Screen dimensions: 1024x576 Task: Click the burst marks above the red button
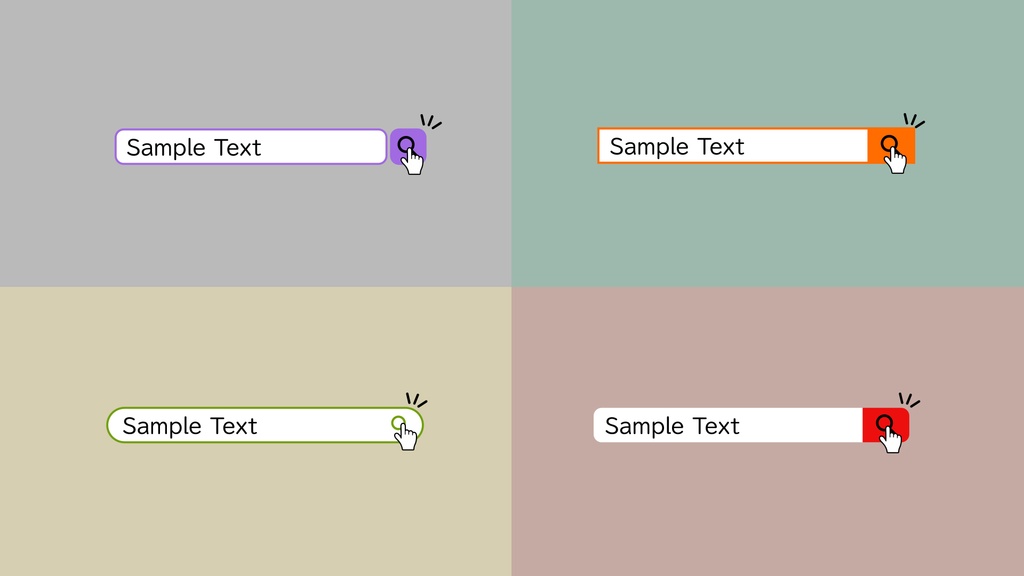[x=908, y=400]
